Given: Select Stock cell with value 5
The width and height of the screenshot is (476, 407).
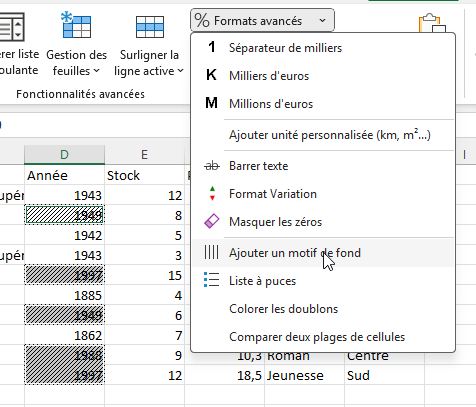Looking at the screenshot, I should [144, 235].
